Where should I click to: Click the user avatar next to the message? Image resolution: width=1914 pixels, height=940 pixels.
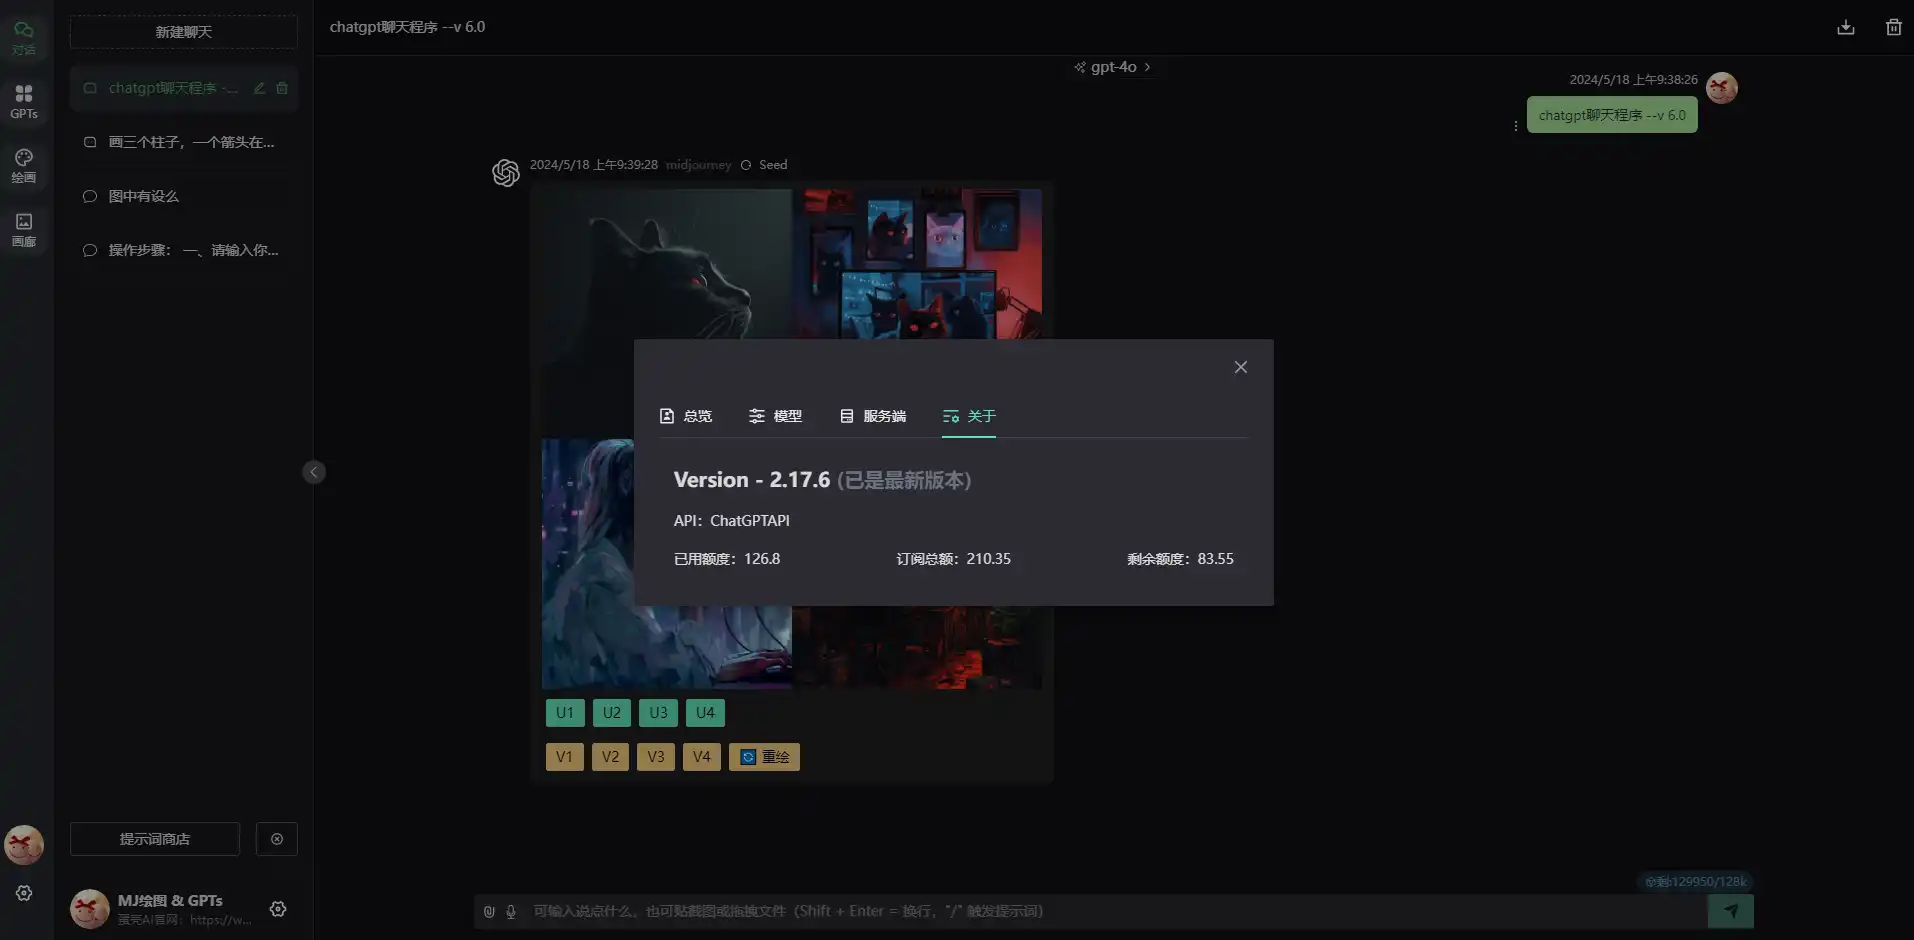1722,88
